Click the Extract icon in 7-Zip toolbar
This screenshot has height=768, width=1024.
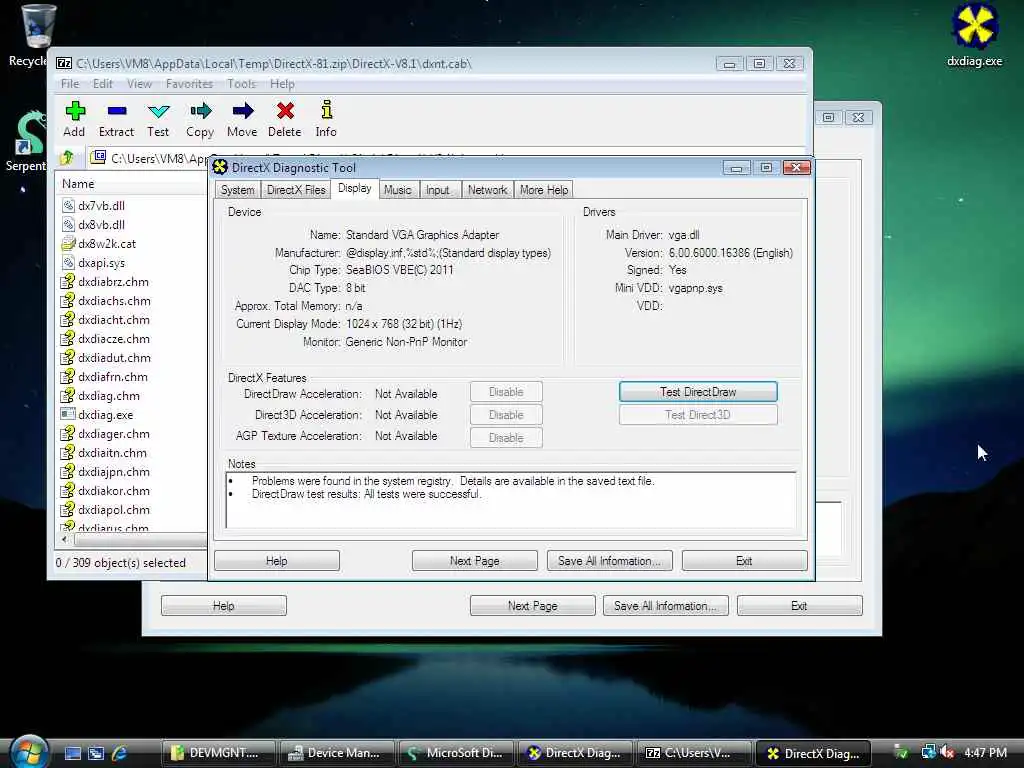coord(117,111)
